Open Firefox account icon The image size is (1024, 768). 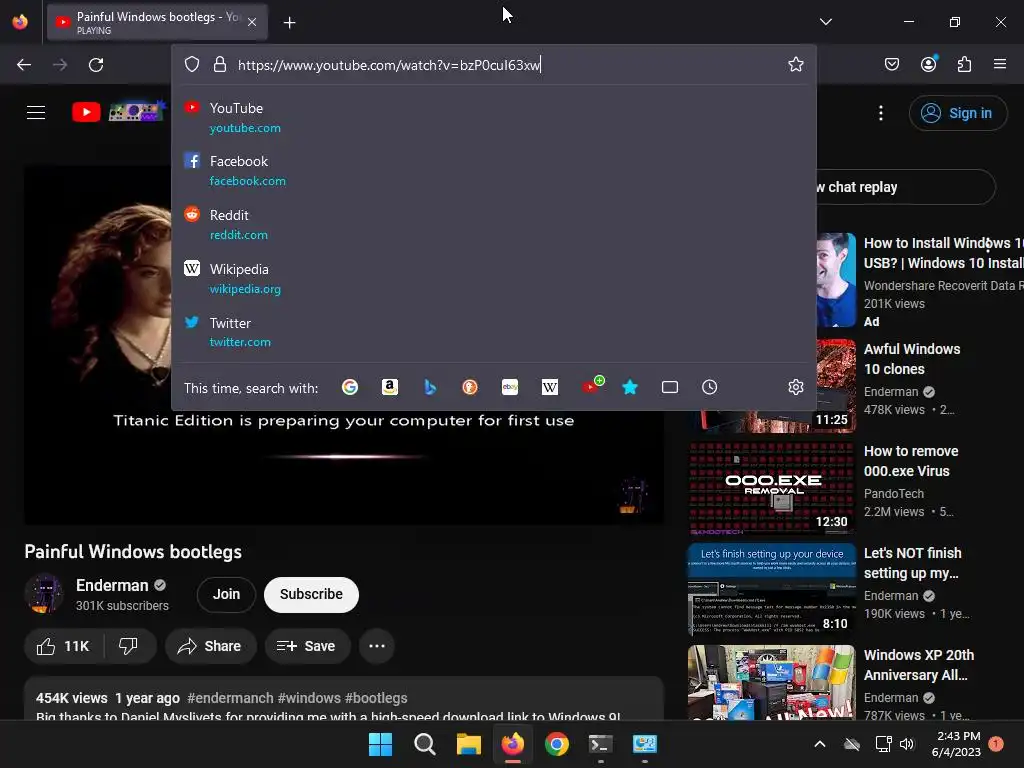point(929,64)
